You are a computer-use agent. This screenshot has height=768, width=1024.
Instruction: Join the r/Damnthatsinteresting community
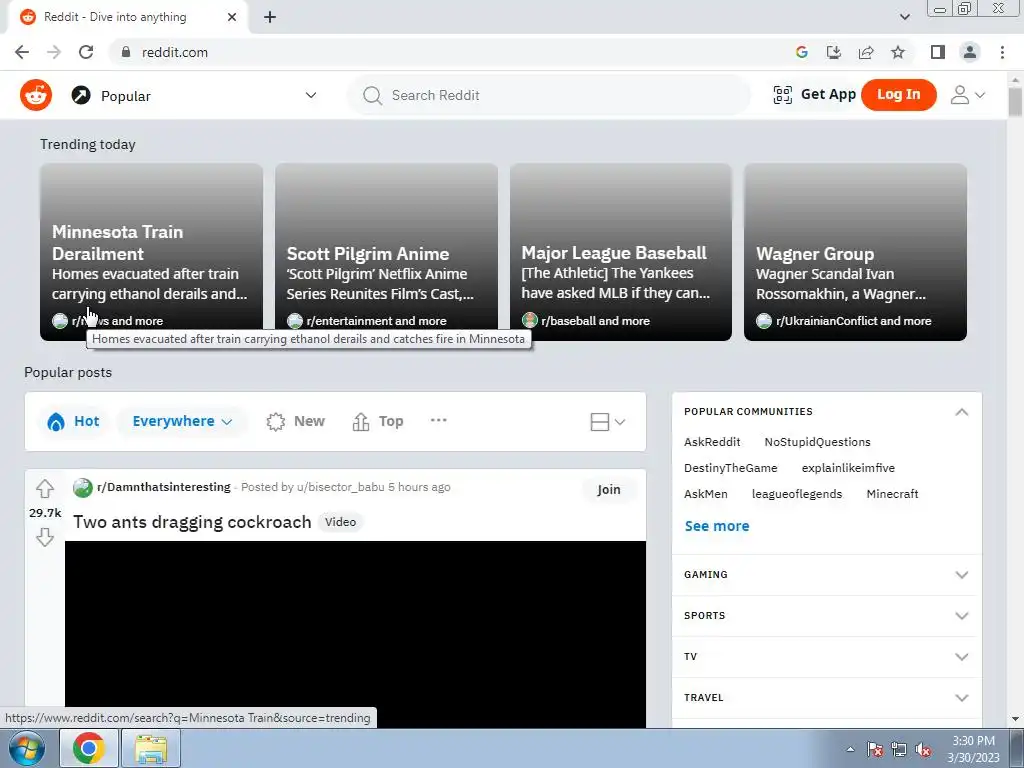pos(609,489)
